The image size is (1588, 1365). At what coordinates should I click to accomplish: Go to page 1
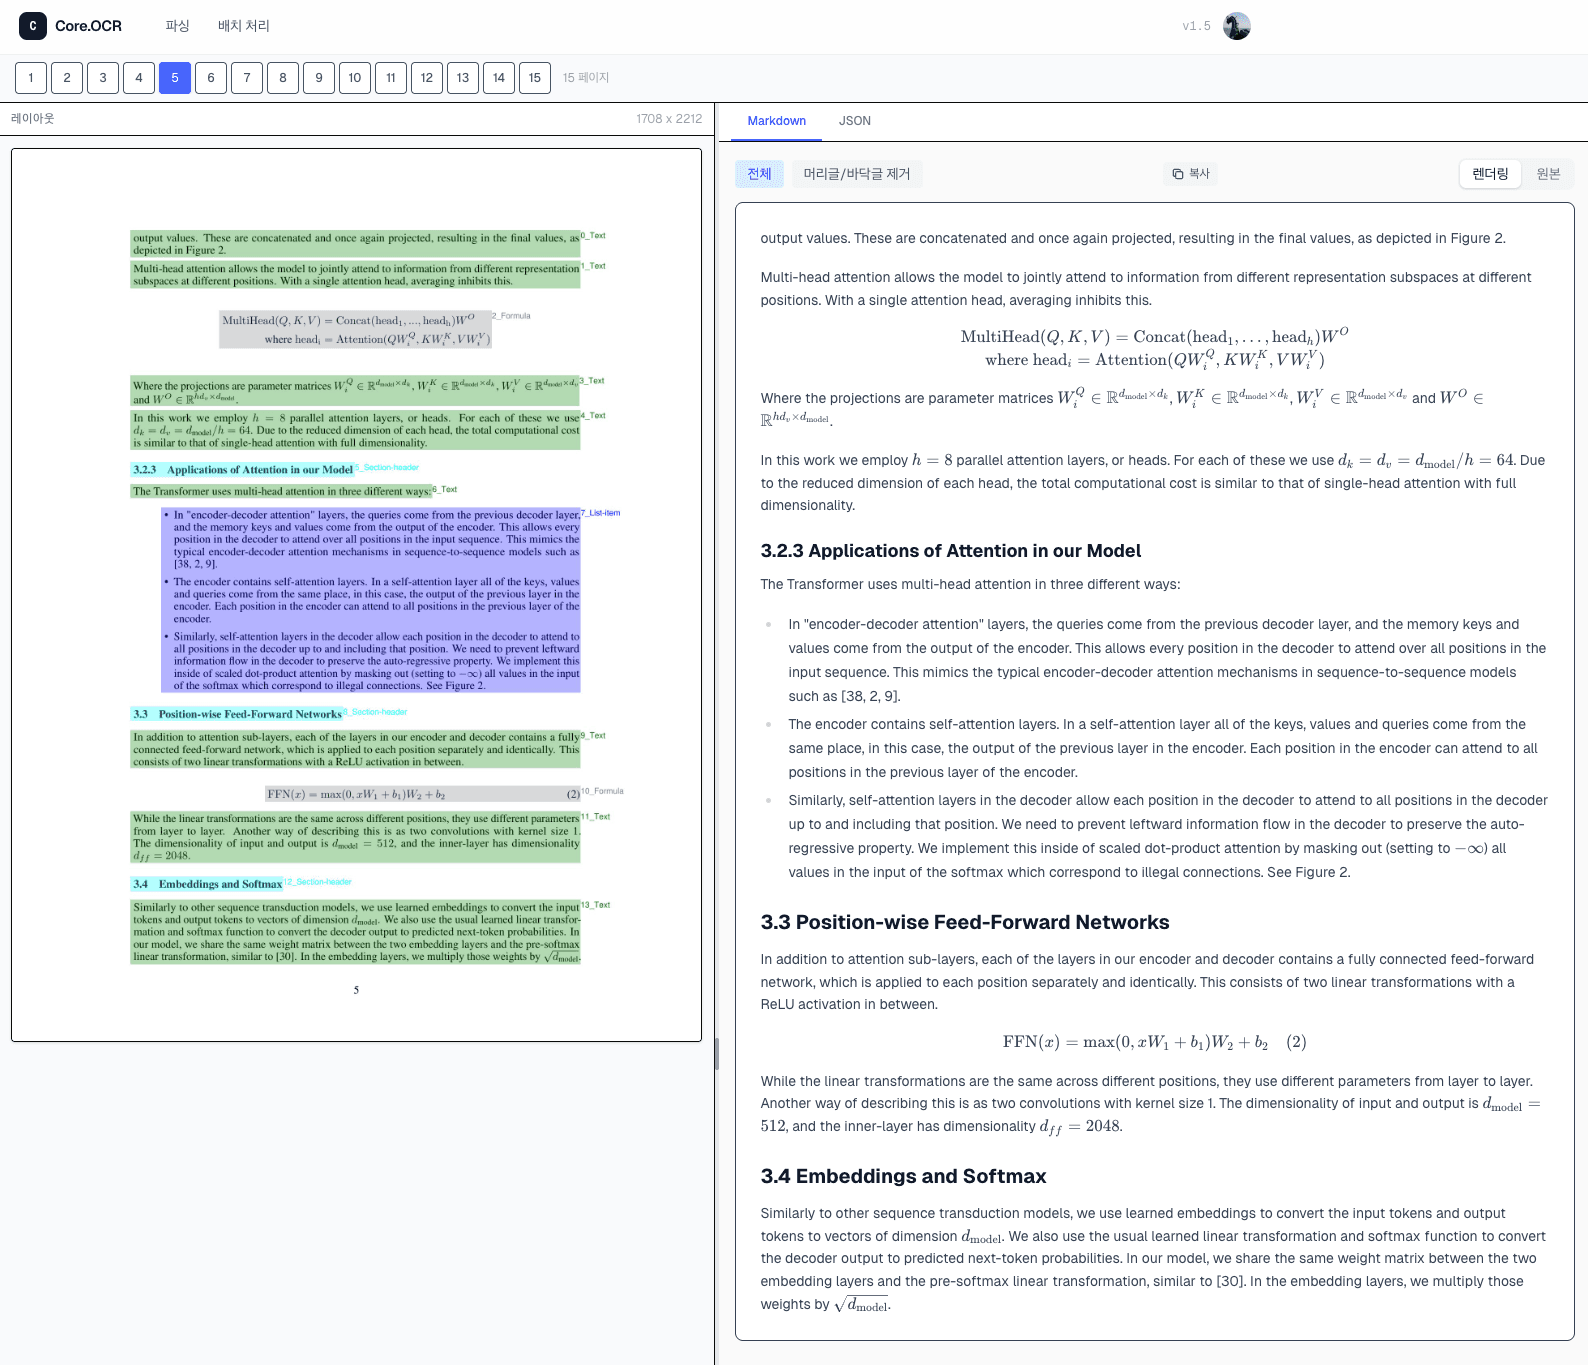31,78
